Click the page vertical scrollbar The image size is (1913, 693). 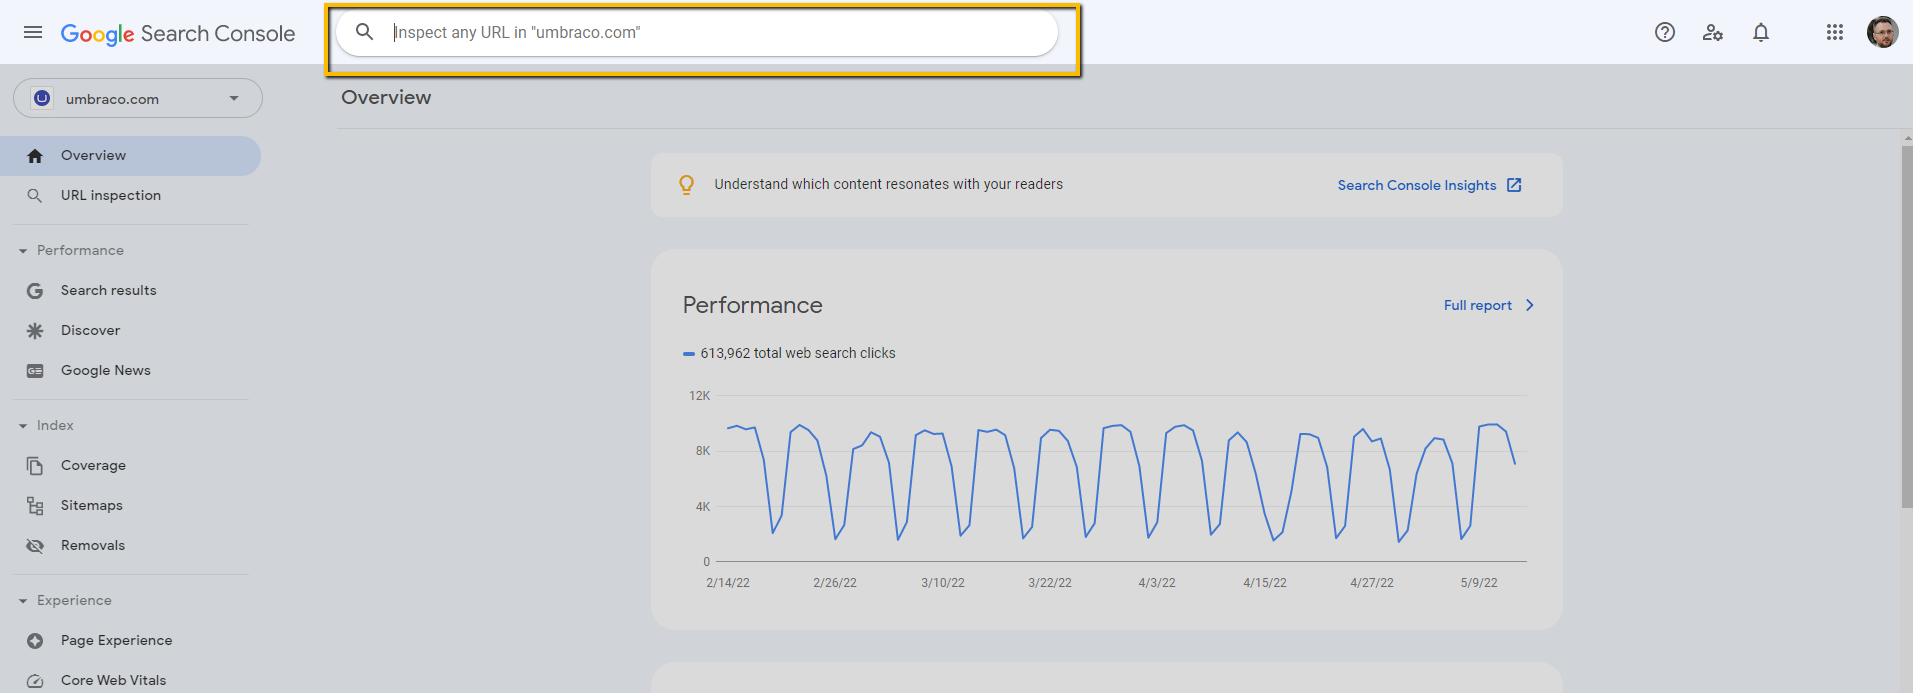click(1907, 326)
